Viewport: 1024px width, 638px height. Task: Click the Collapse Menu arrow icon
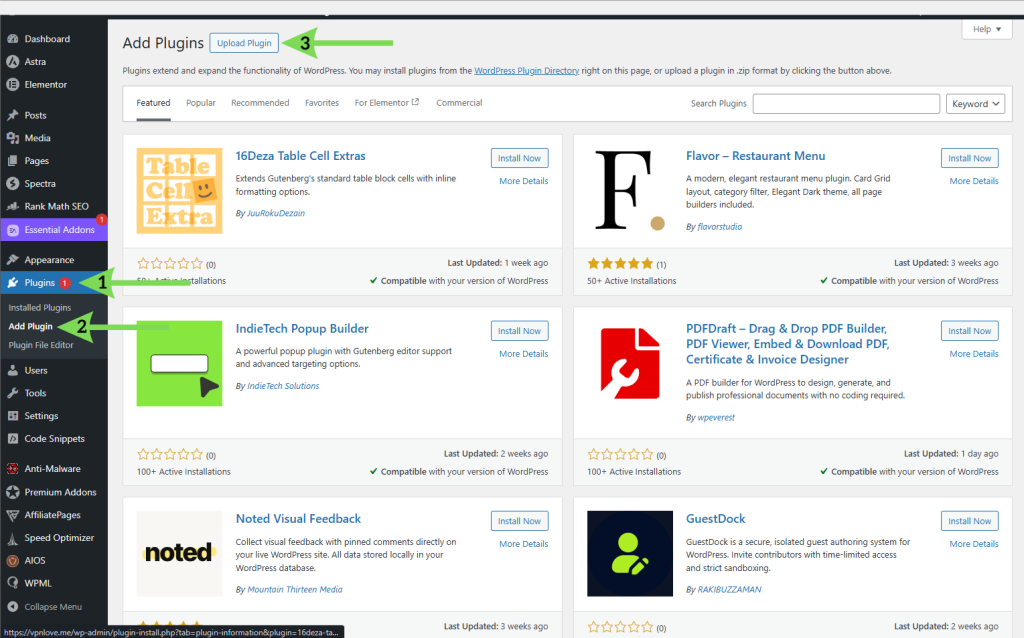[12, 607]
